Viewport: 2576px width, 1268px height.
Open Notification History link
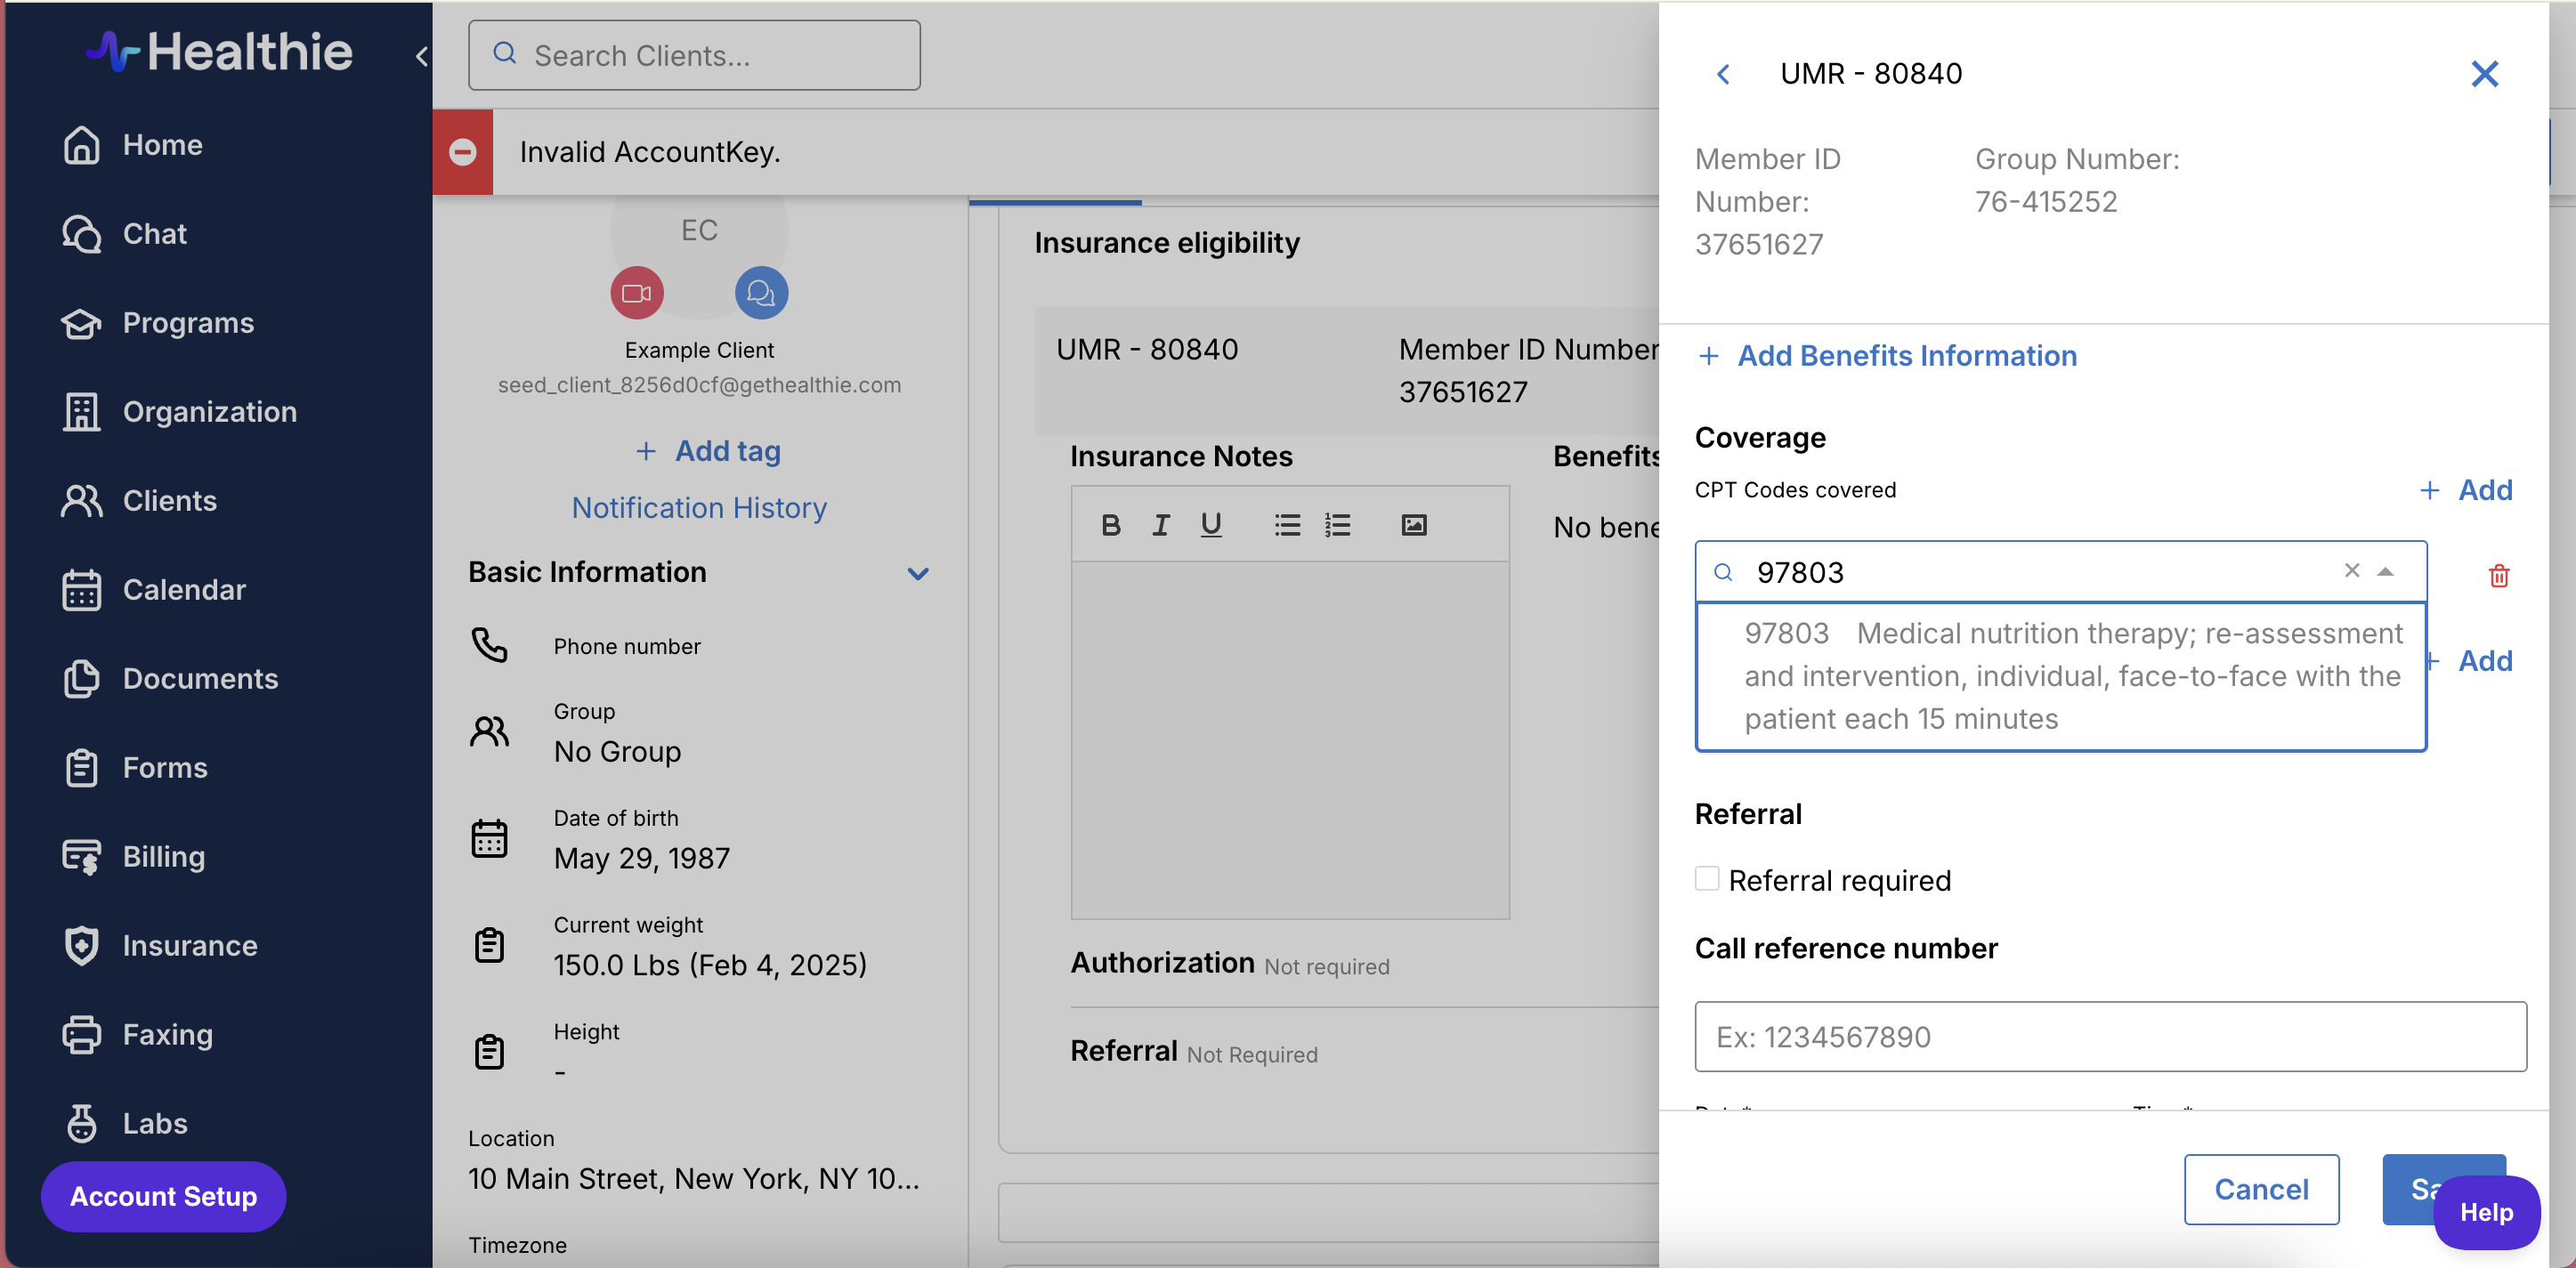pyautogui.click(x=699, y=508)
